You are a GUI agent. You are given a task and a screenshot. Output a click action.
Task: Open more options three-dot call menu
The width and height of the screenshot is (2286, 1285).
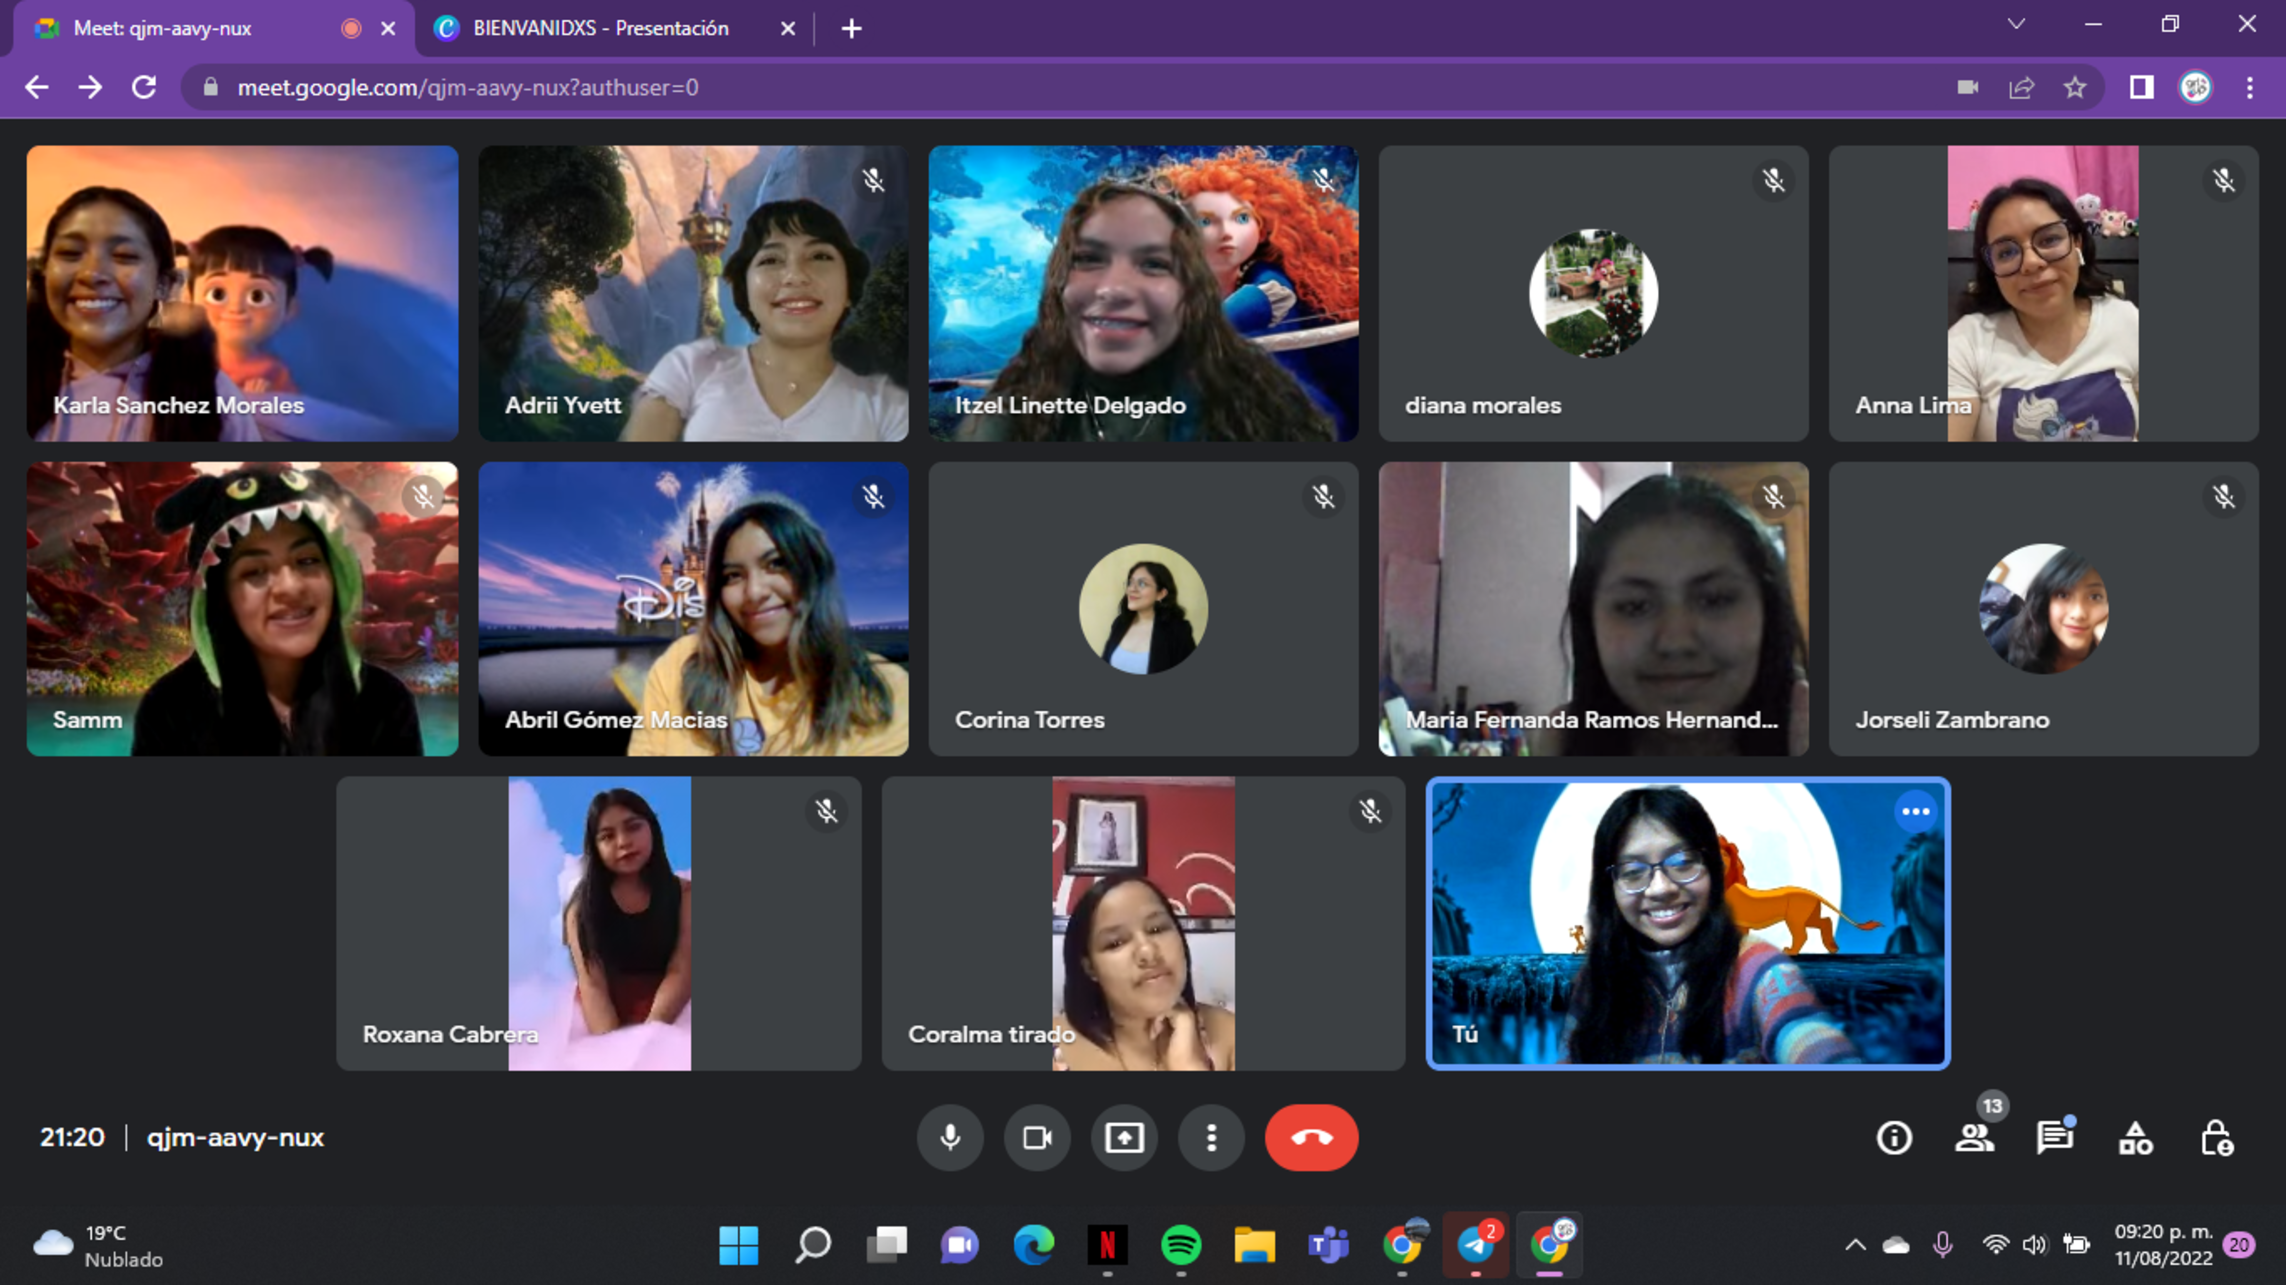(1211, 1138)
